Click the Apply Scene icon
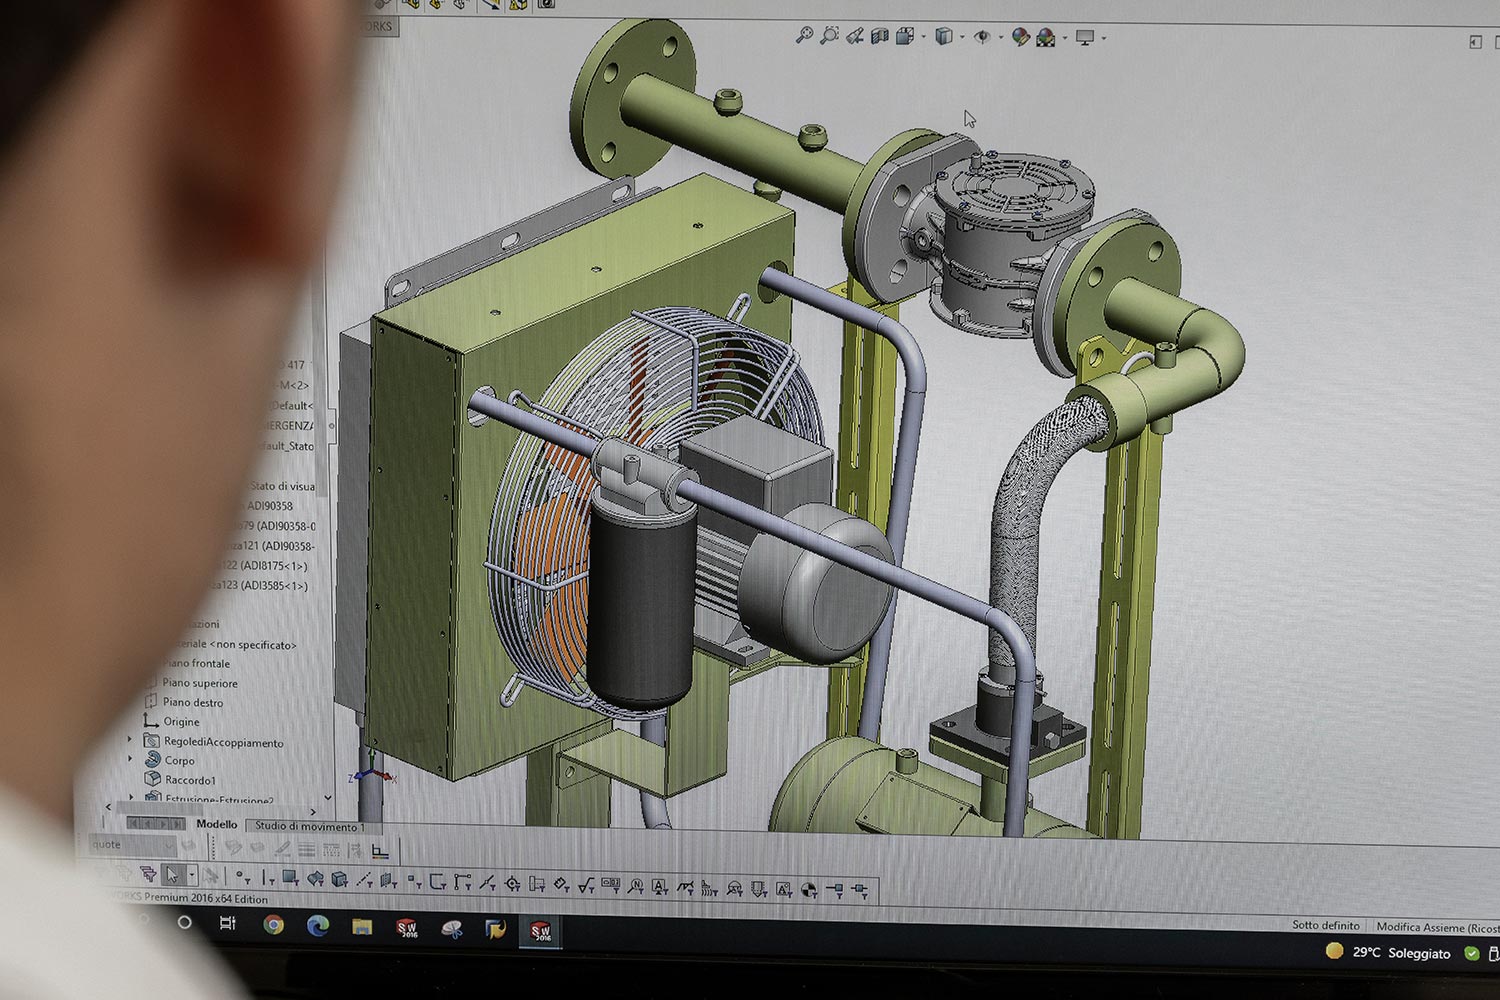The height and width of the screenshot is (1000, 1500). 1046,38
